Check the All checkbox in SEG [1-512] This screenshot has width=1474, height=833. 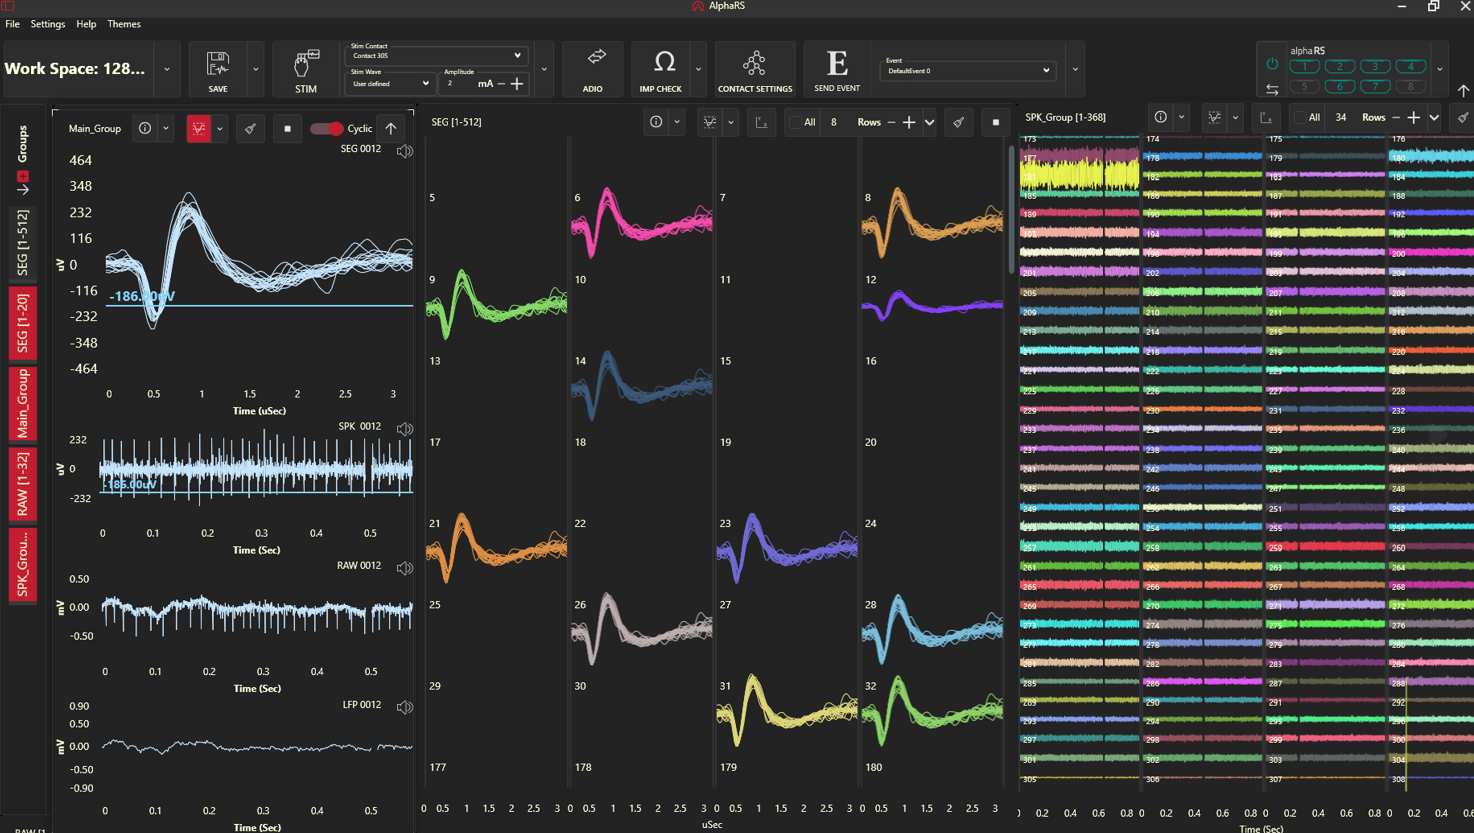click(794, 122)
